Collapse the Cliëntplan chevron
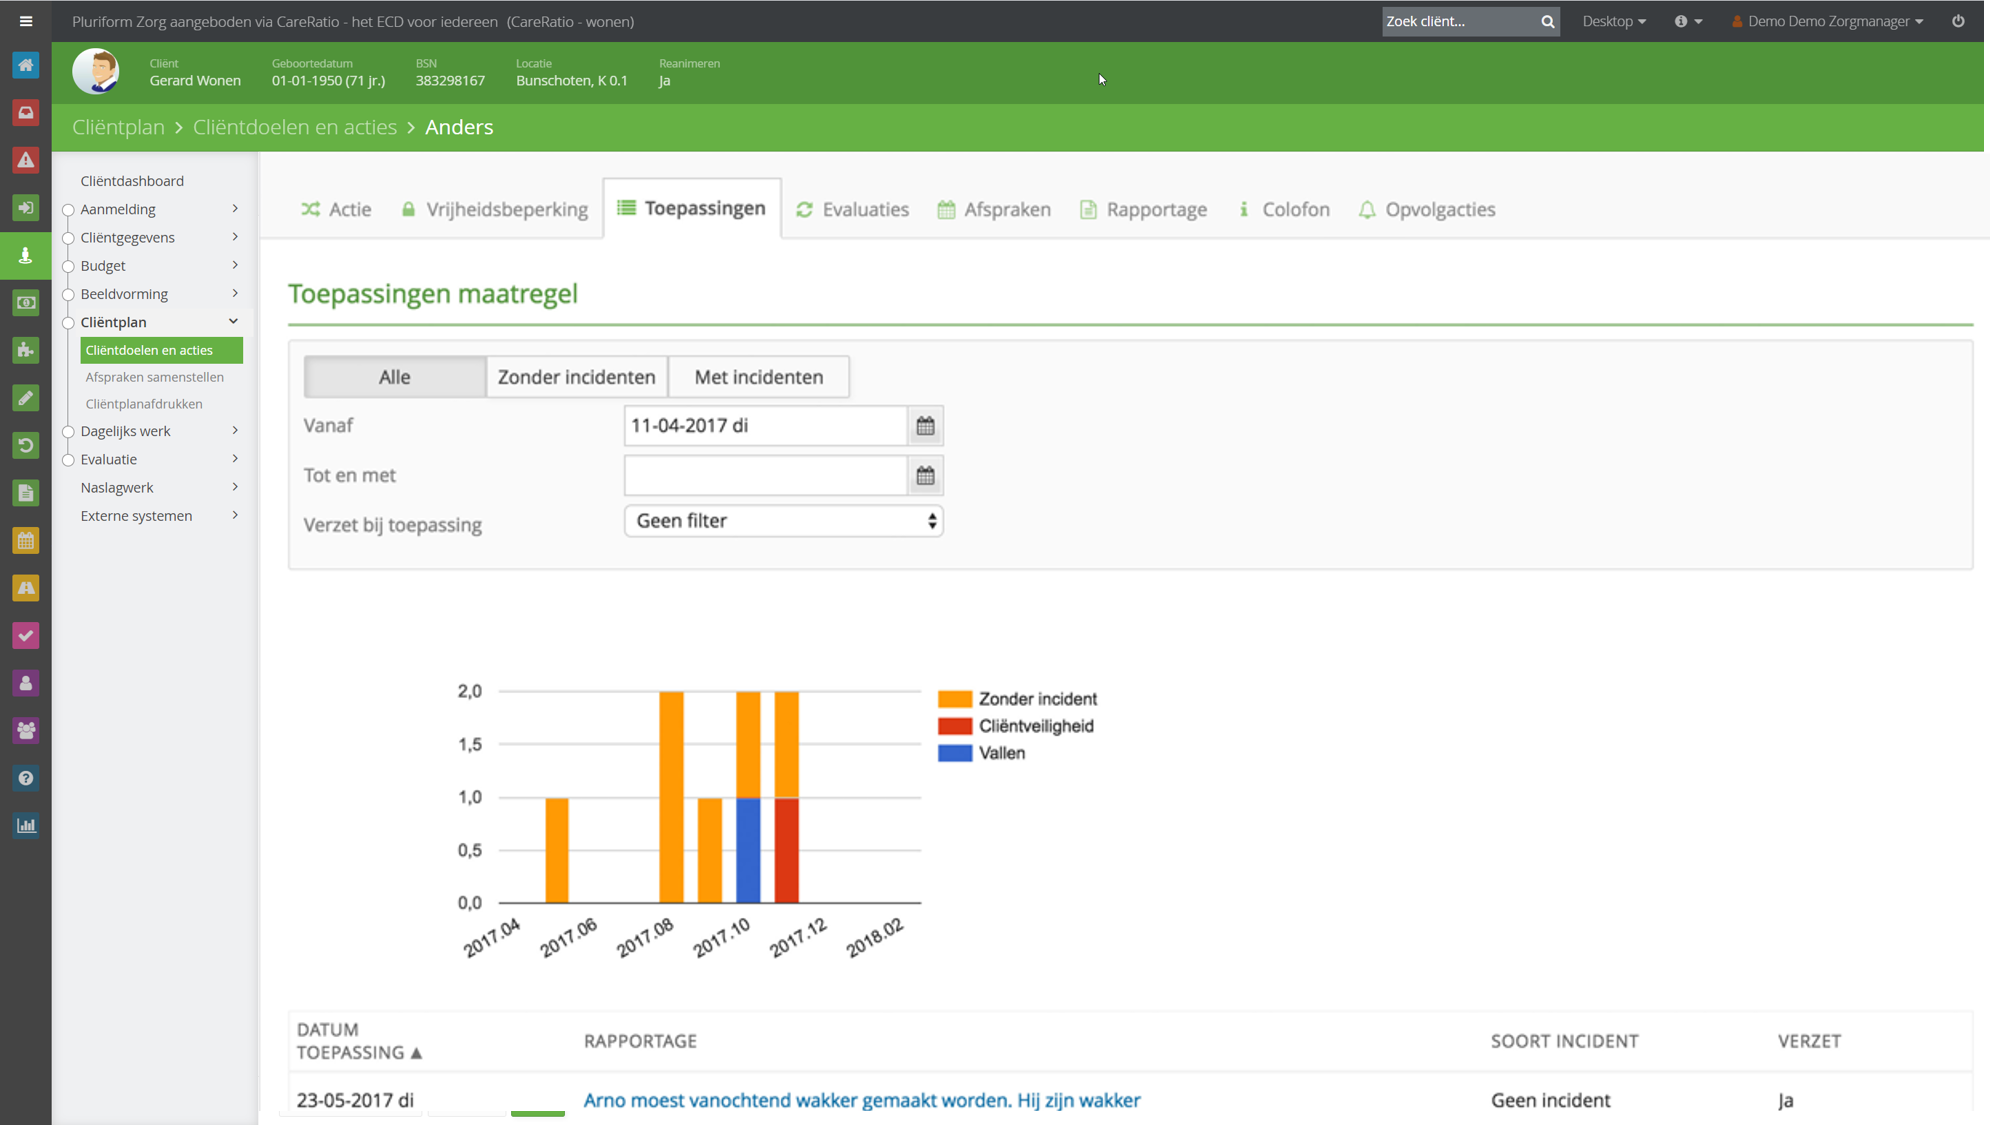The width and height of the screenshot is (1990, 1125). pos(234,321)
